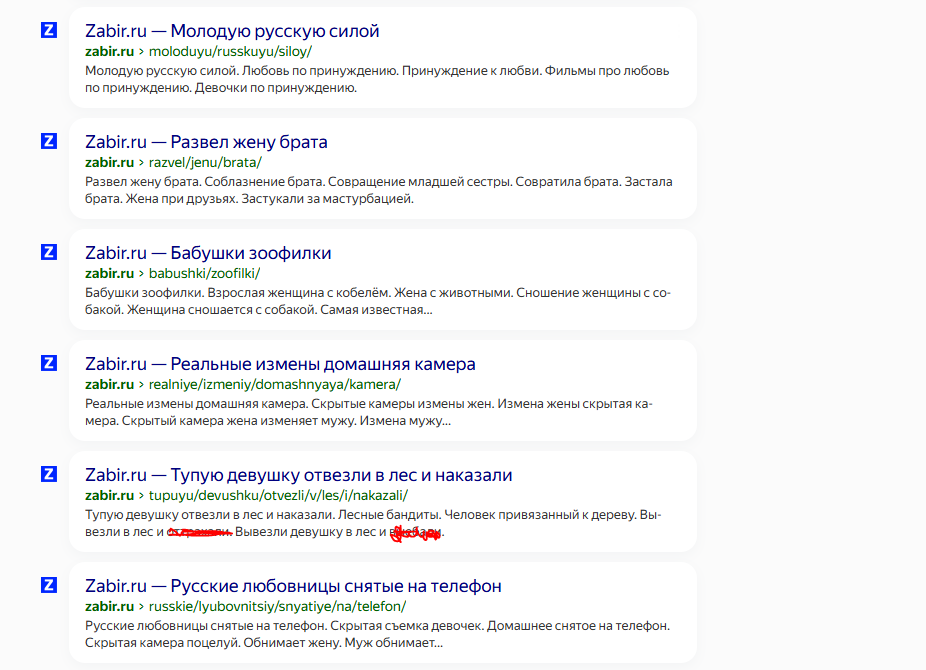Click the Z favicon beside 'Реальные измены домашняя камера'
This screenshot has height=670, width=926.
49,363
